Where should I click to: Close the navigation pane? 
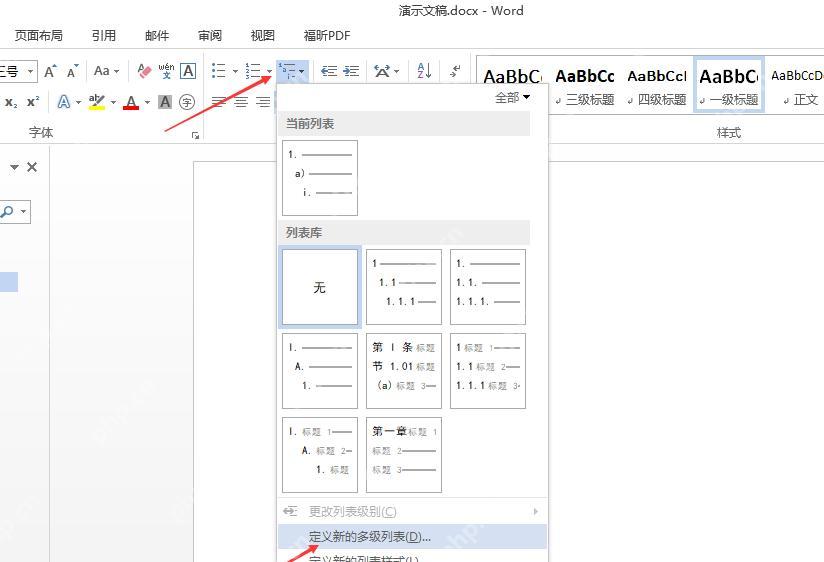[x=32, y=167]
